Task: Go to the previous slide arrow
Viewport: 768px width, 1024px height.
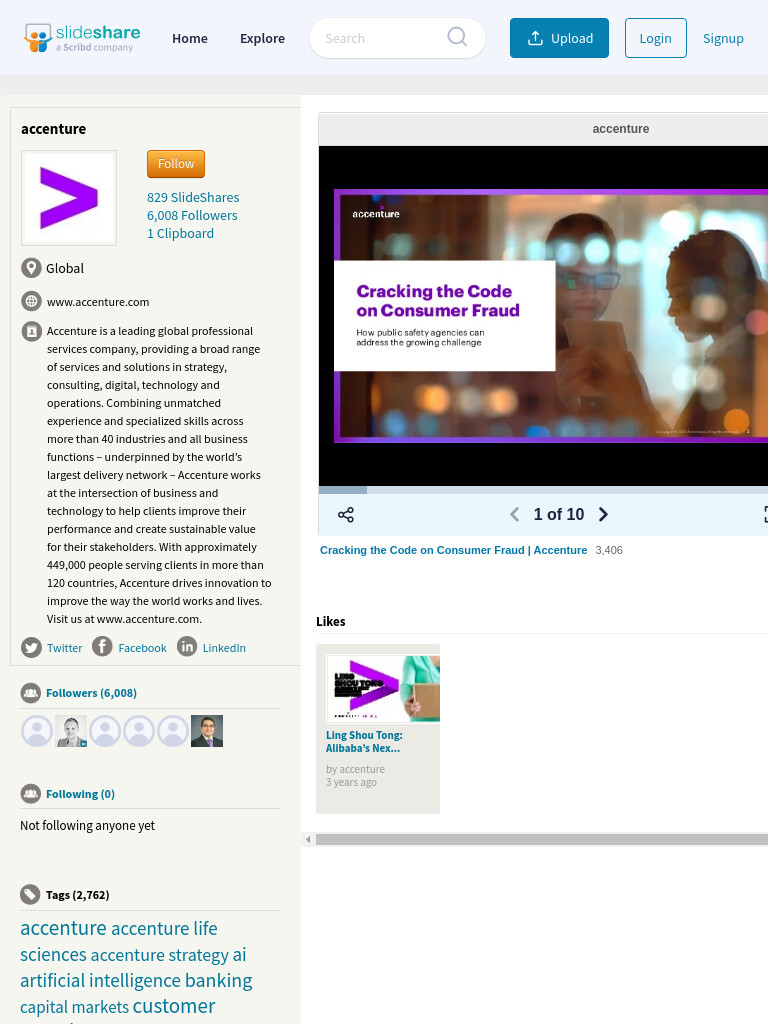Action: [x=515, y=515]
